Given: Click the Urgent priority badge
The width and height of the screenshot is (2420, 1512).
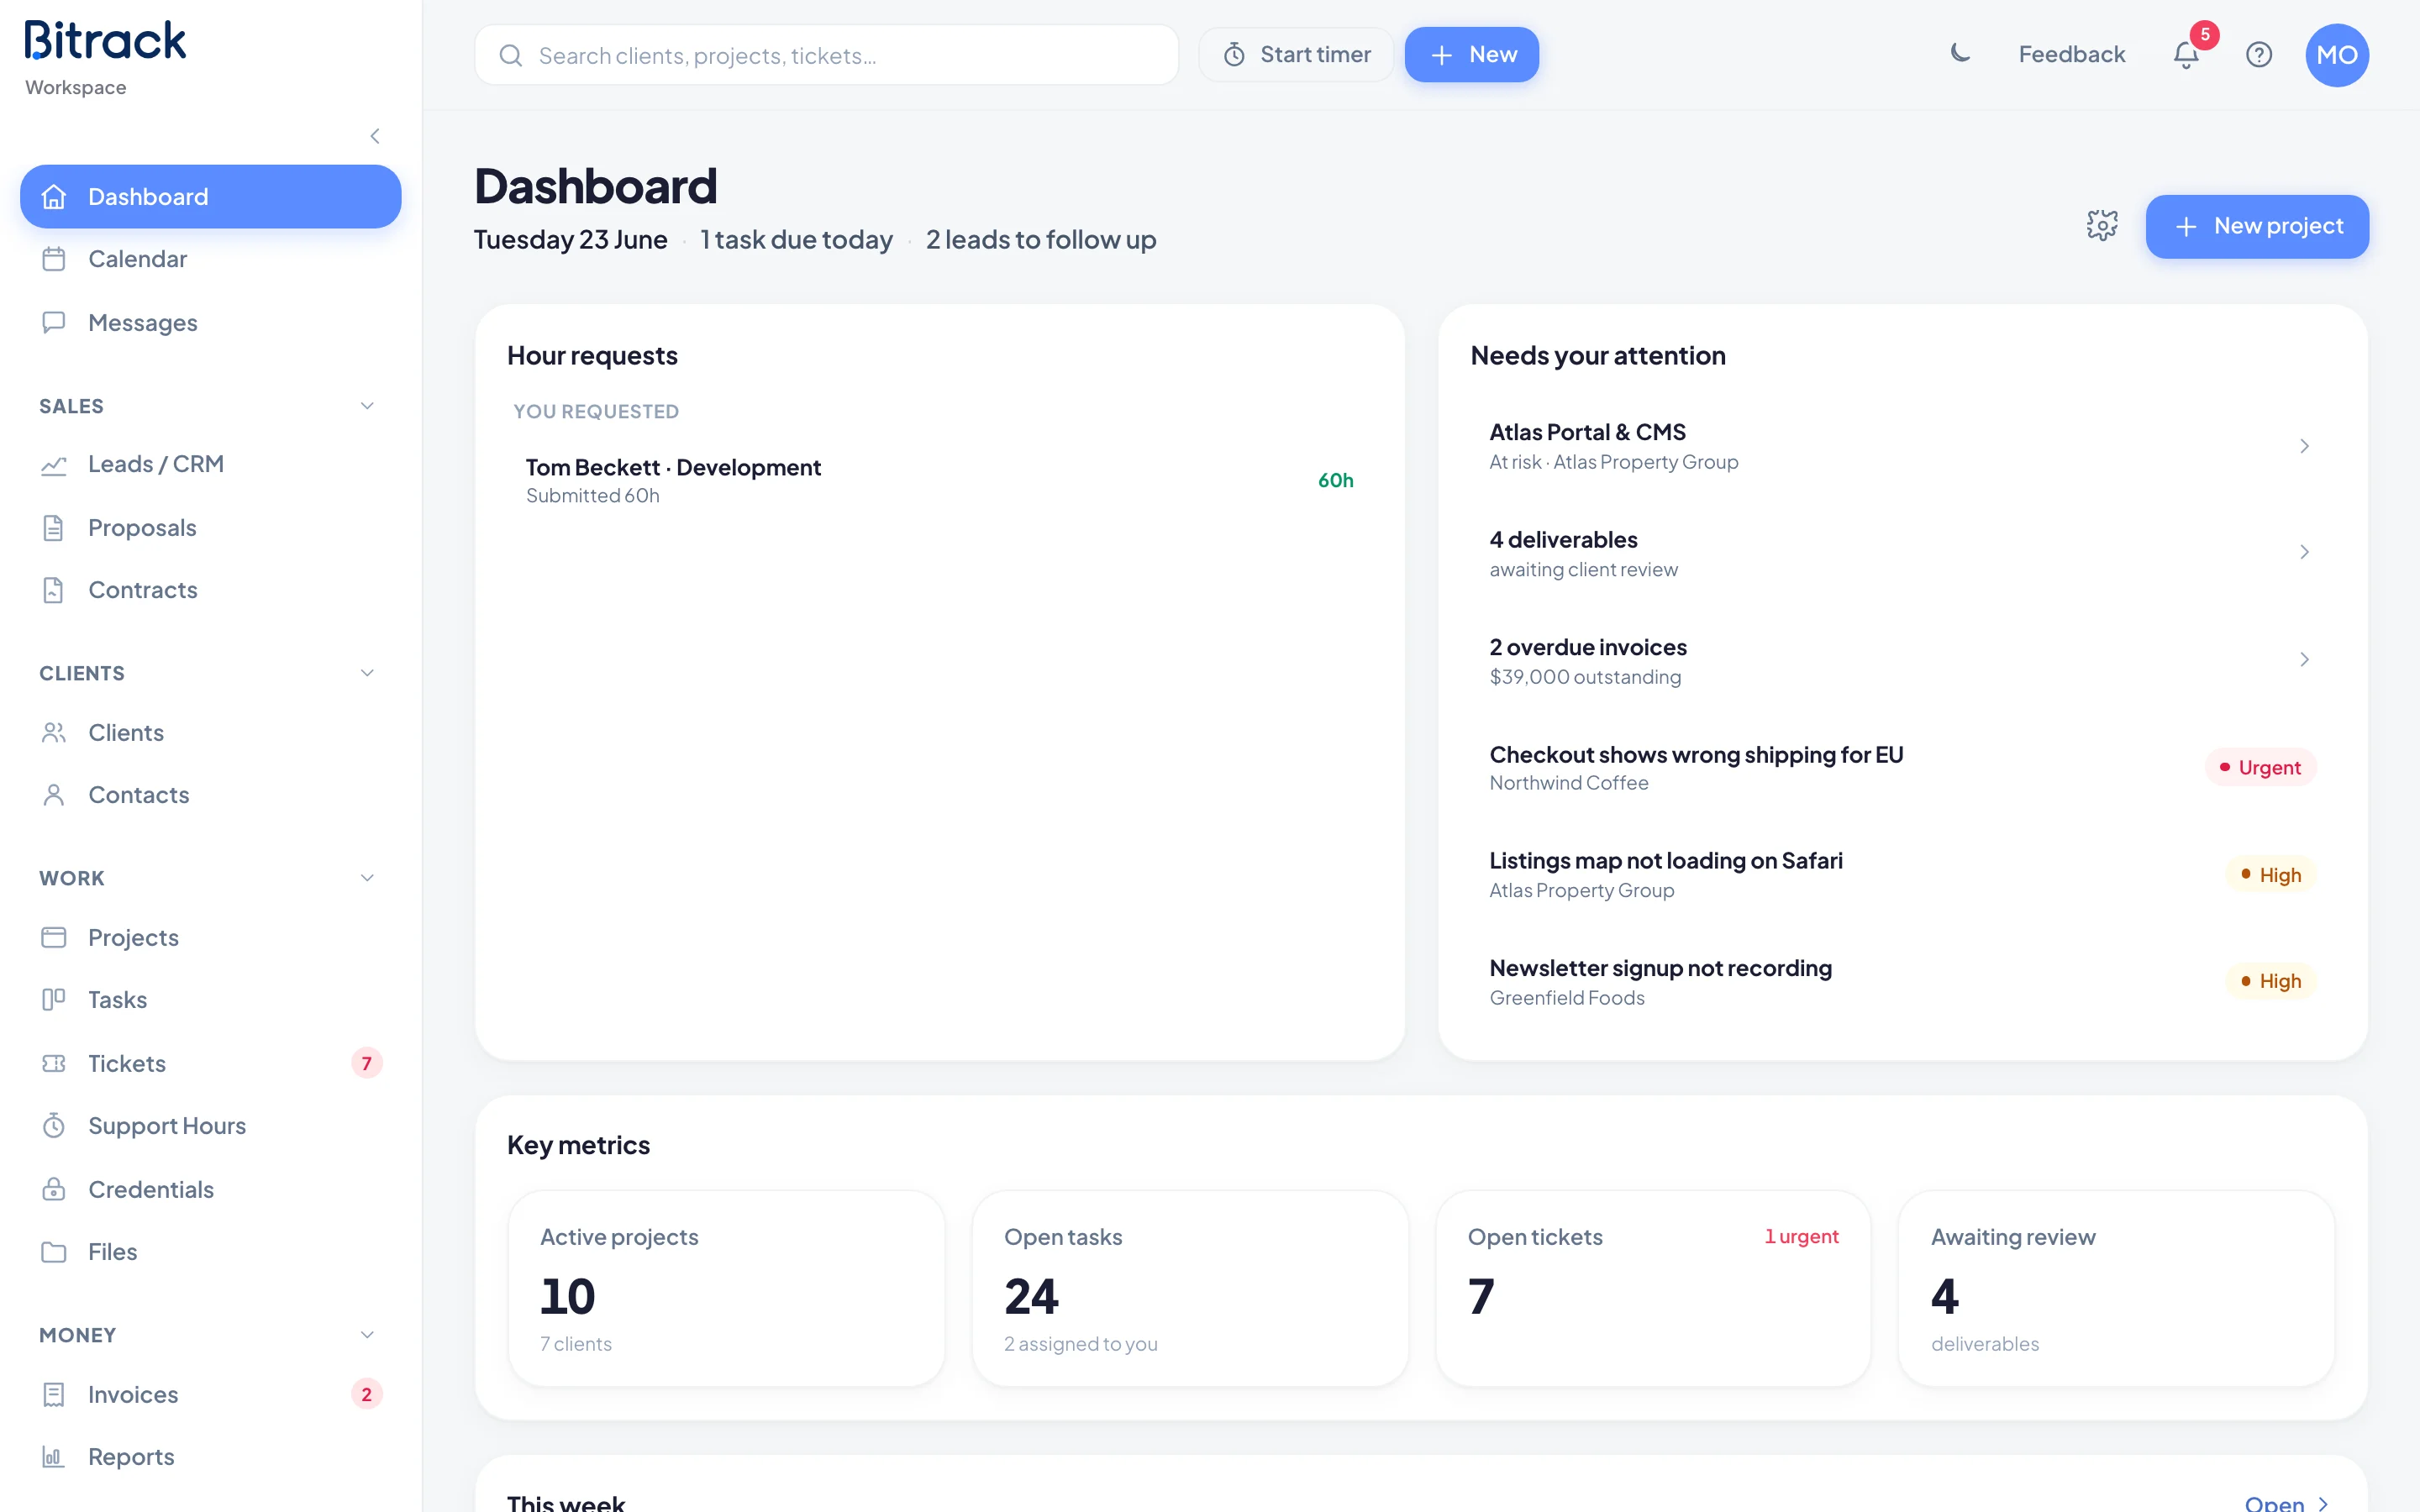Looking at the screenshot, I should (2260, 767).
